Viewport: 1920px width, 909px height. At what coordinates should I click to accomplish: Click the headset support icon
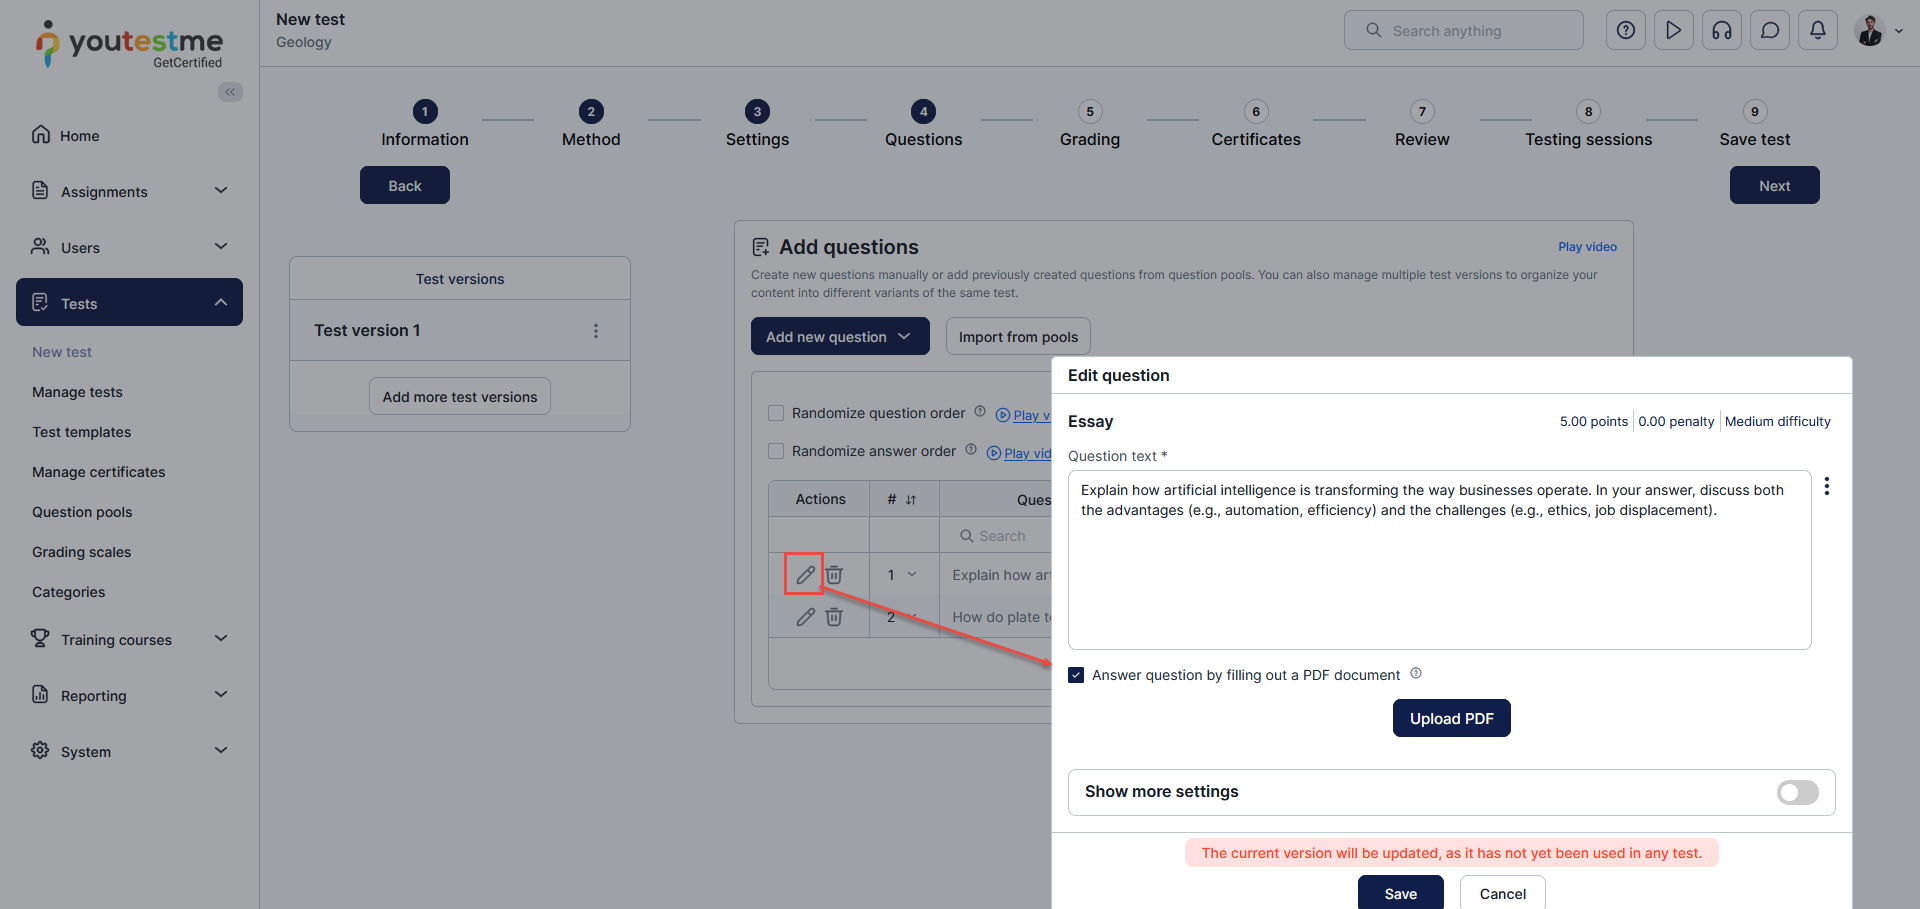(x=1722, y=30)
